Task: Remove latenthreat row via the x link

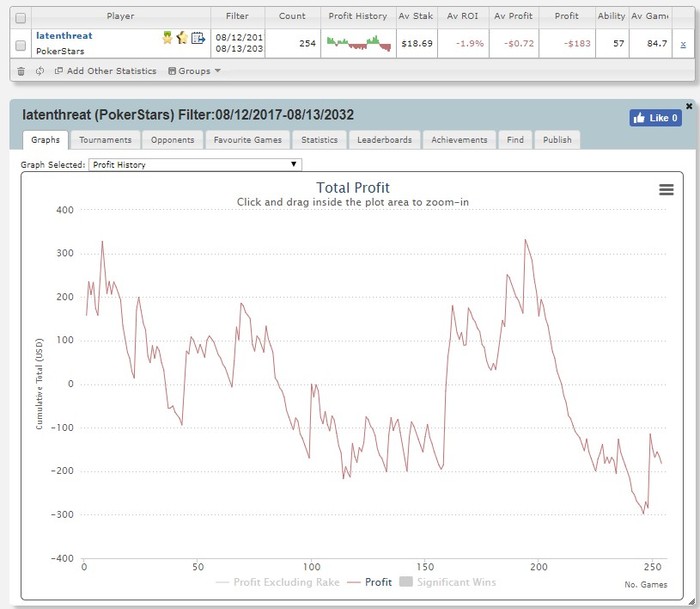Action: pos(683,44)
